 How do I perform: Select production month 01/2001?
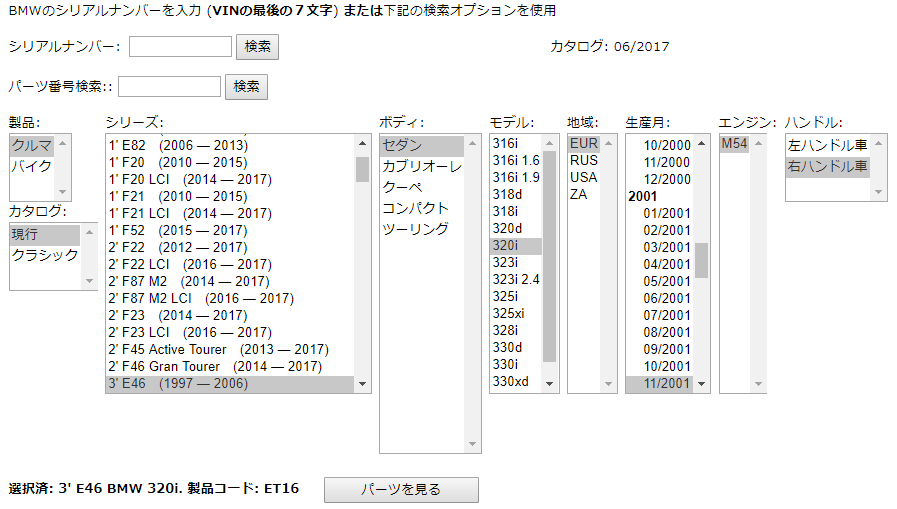pos(660,213)
